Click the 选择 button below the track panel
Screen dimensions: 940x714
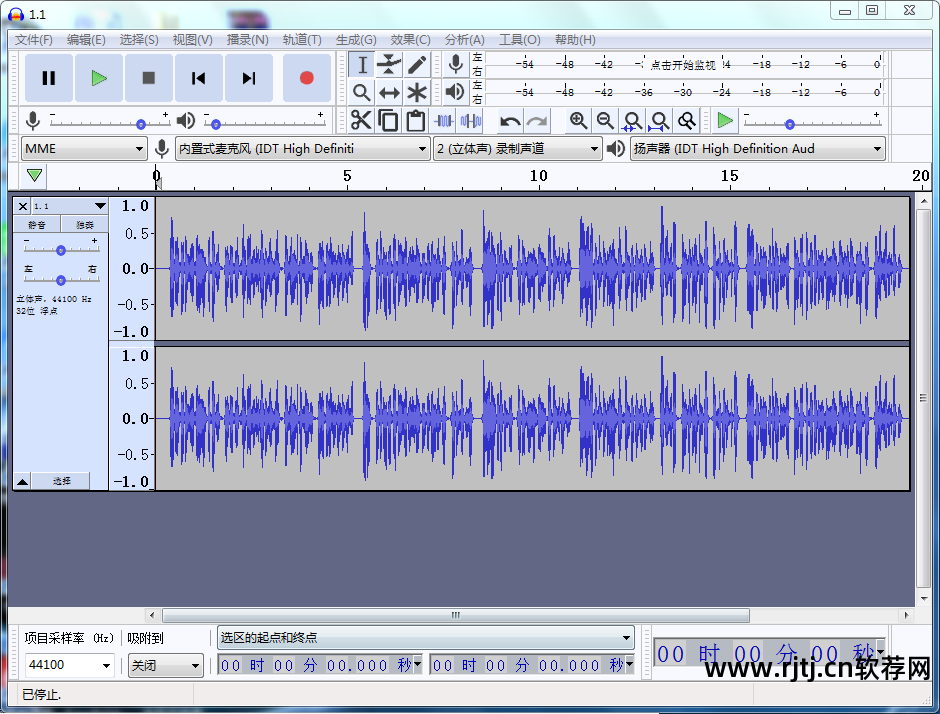62,481
